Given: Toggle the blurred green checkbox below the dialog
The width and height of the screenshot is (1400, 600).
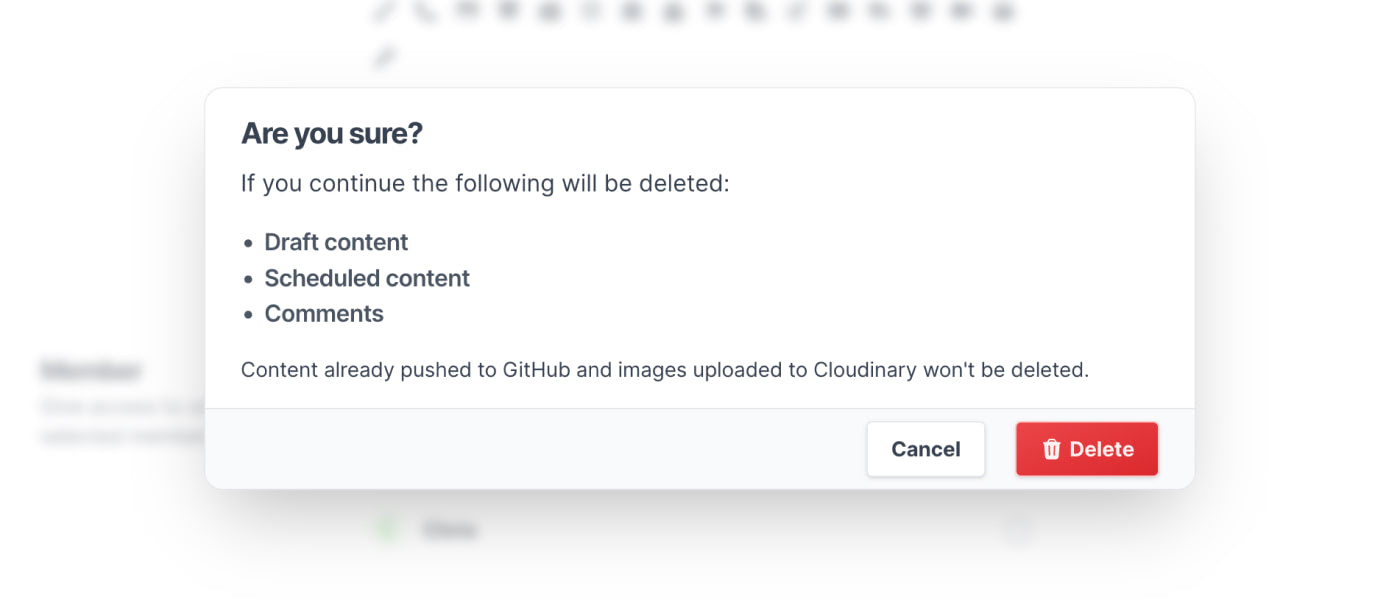Looking at the screenshot, I should click(385, 528).
